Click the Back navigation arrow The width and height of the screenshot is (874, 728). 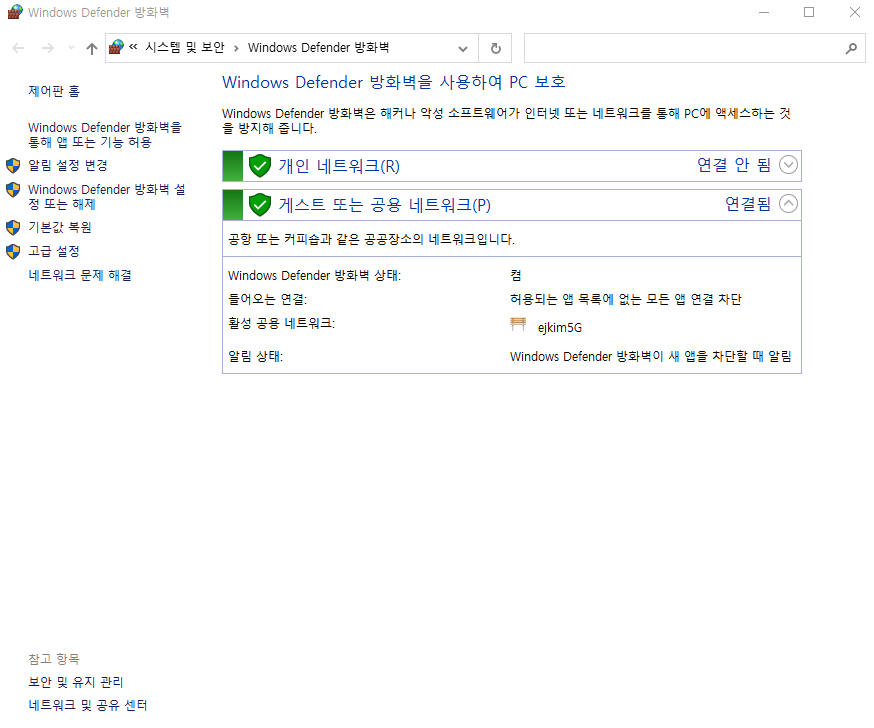click(18, 48)
